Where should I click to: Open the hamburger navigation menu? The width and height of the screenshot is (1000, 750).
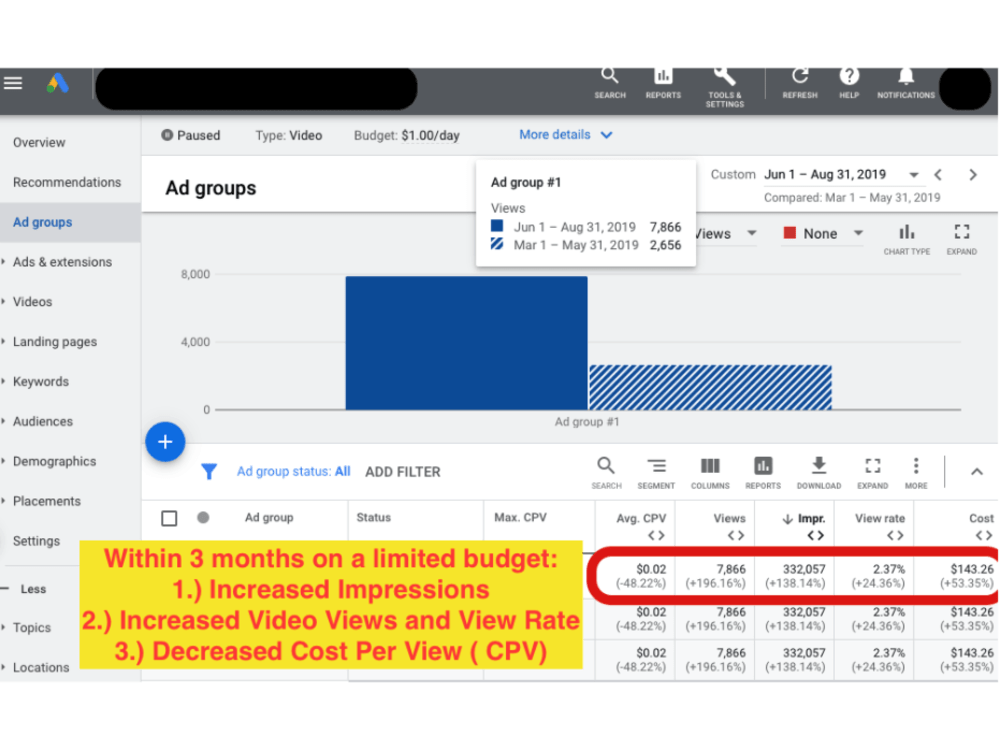[13, 83]
